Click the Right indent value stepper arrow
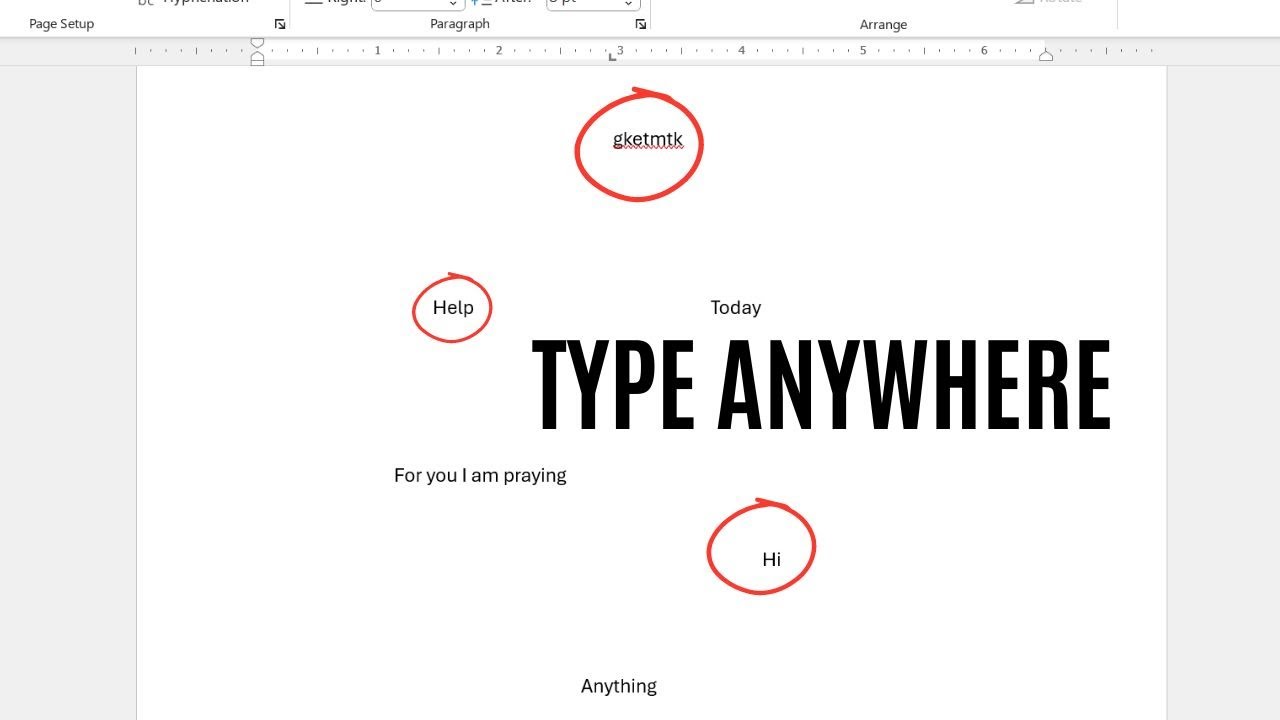Image resolution: width=1280 pixels, height=720 pixels. pos(452,4)
